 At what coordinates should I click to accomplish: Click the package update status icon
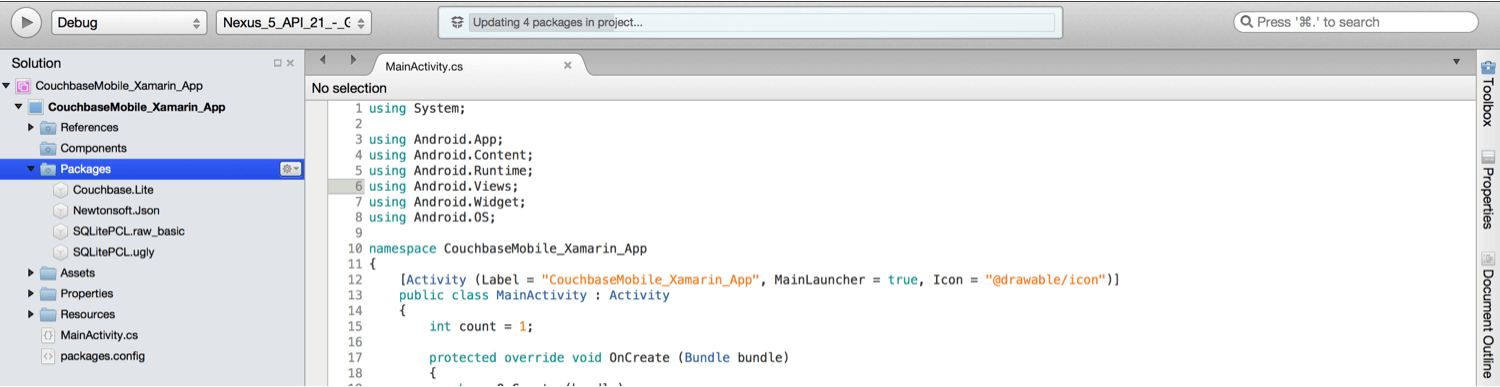pos(457,22)
